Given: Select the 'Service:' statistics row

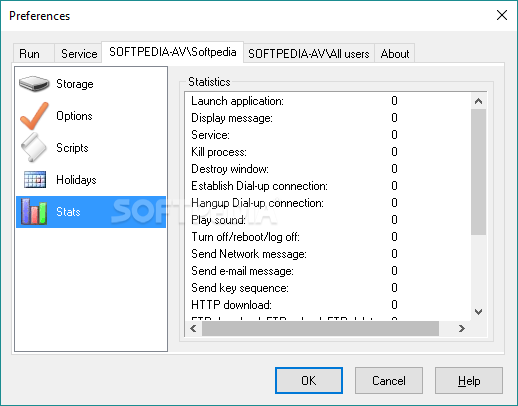Looking at the screenshot, I should coord(328,135).
